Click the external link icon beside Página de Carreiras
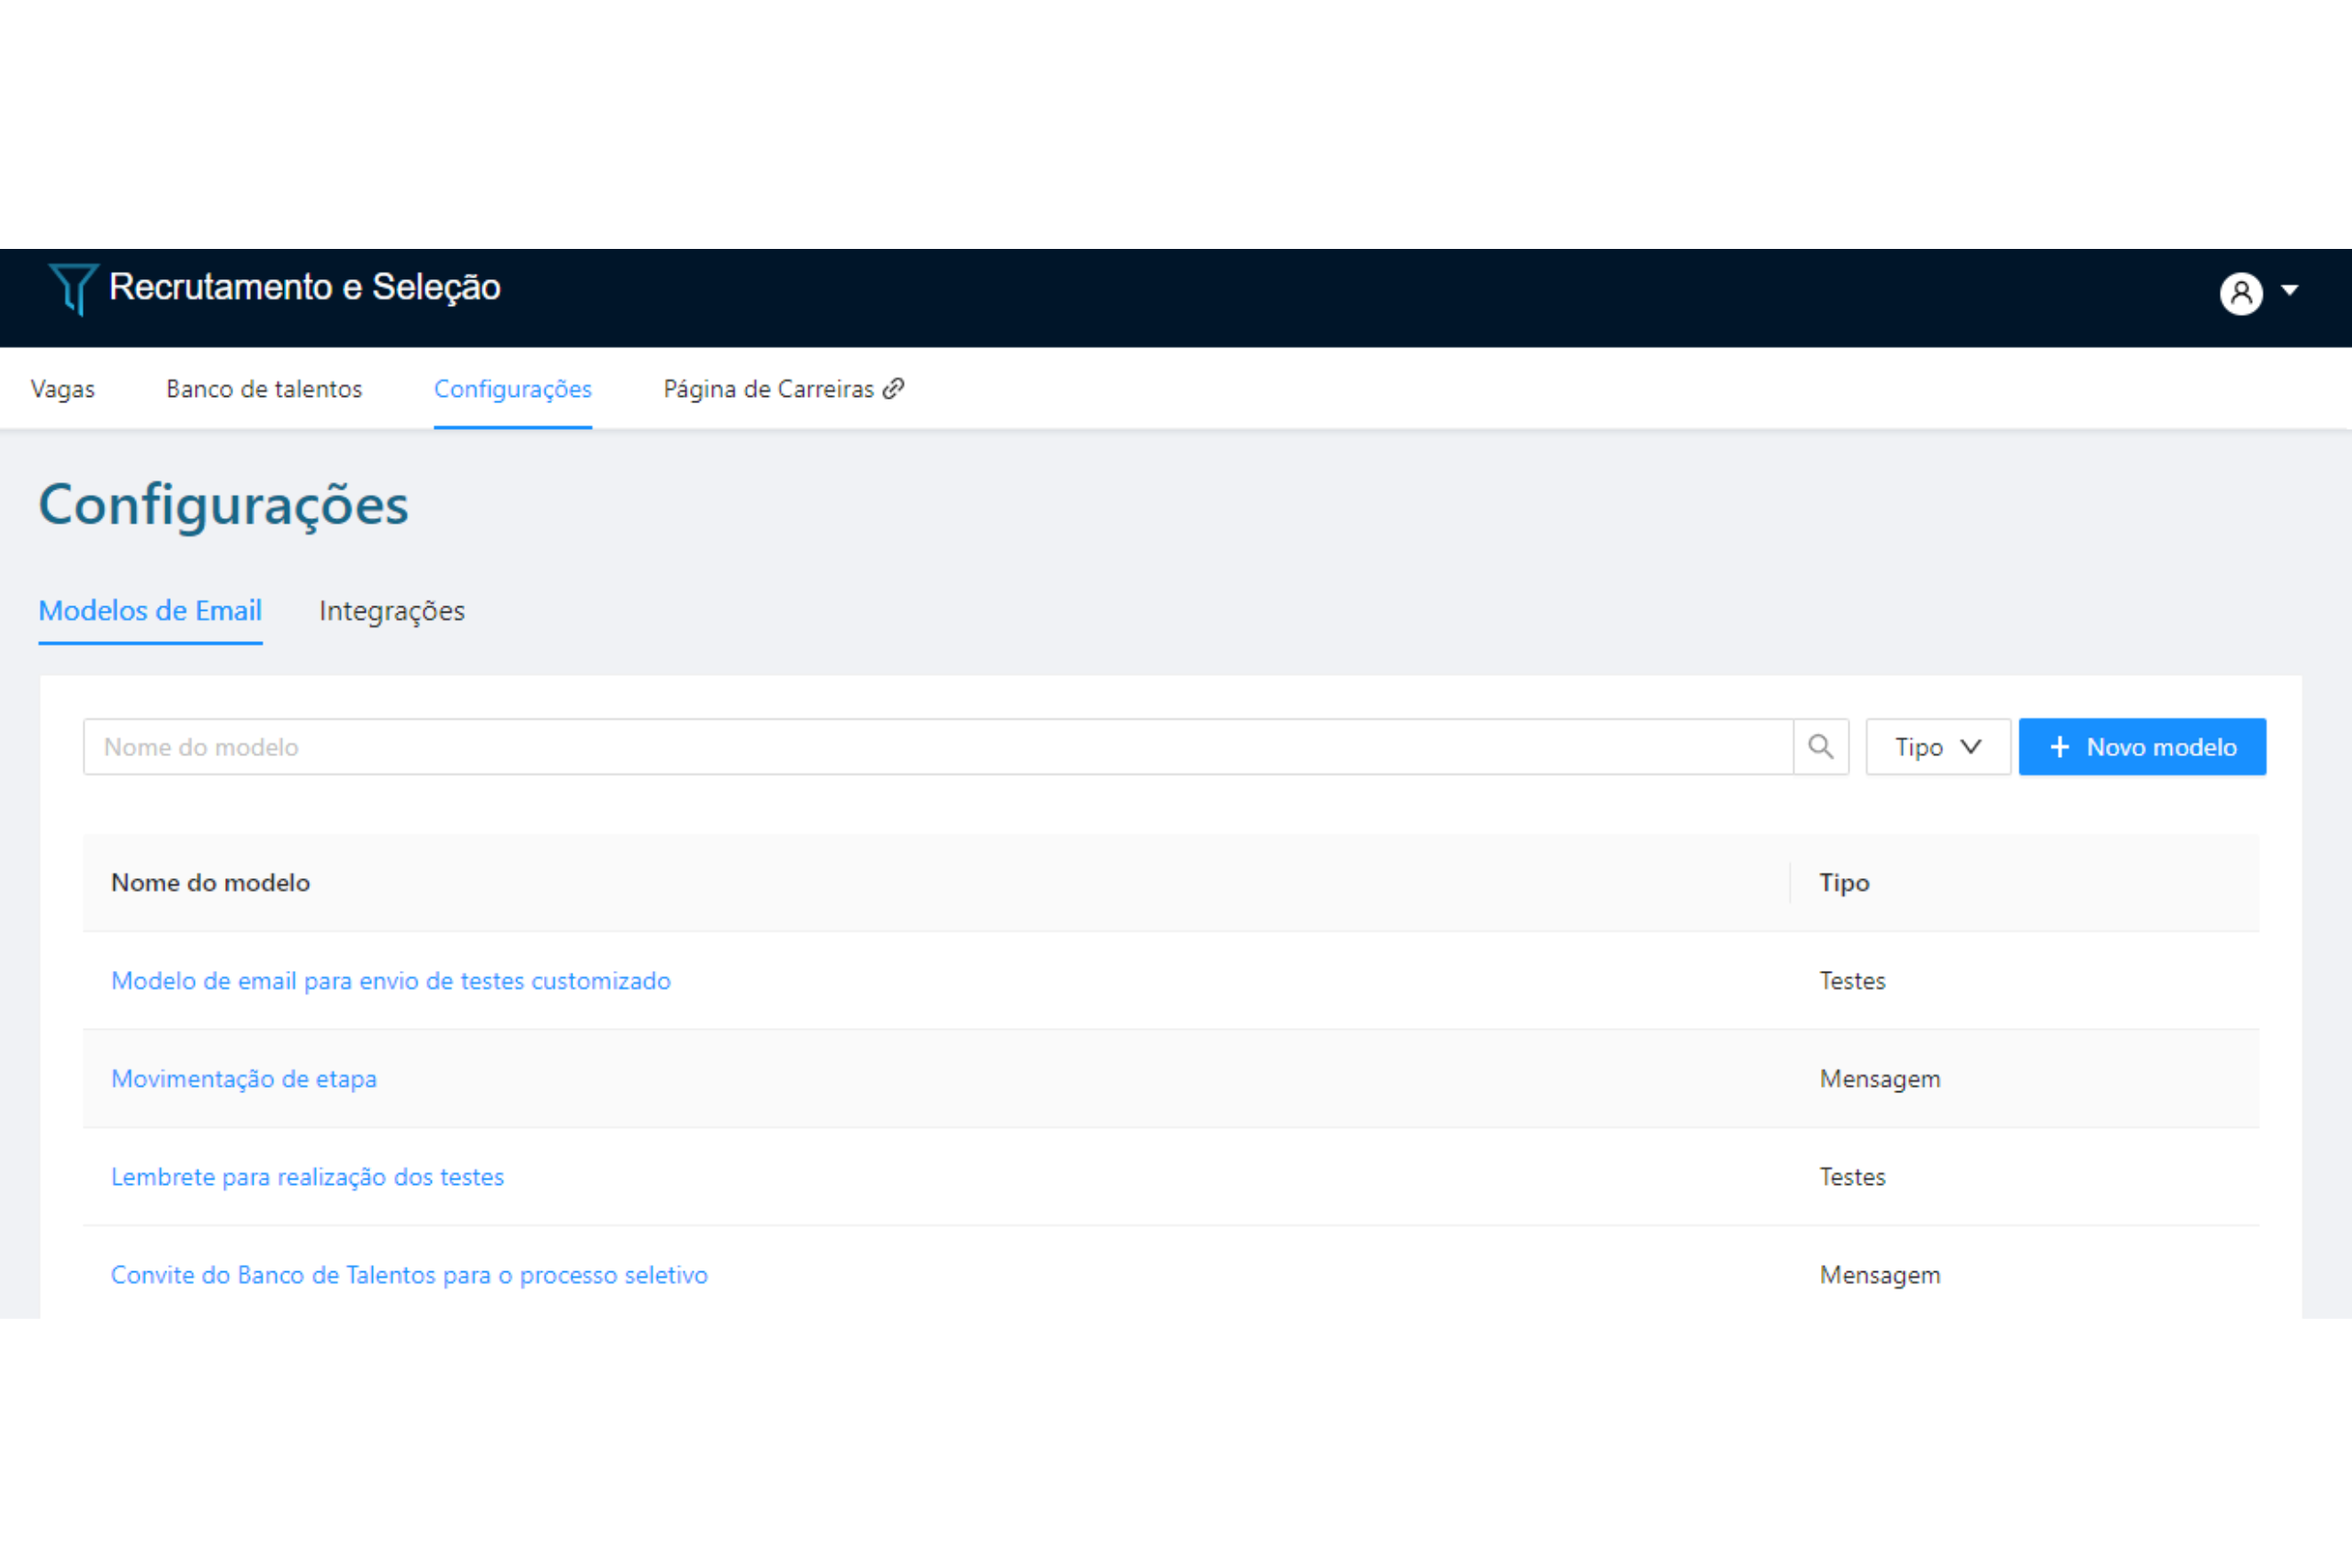 [894, 389]
